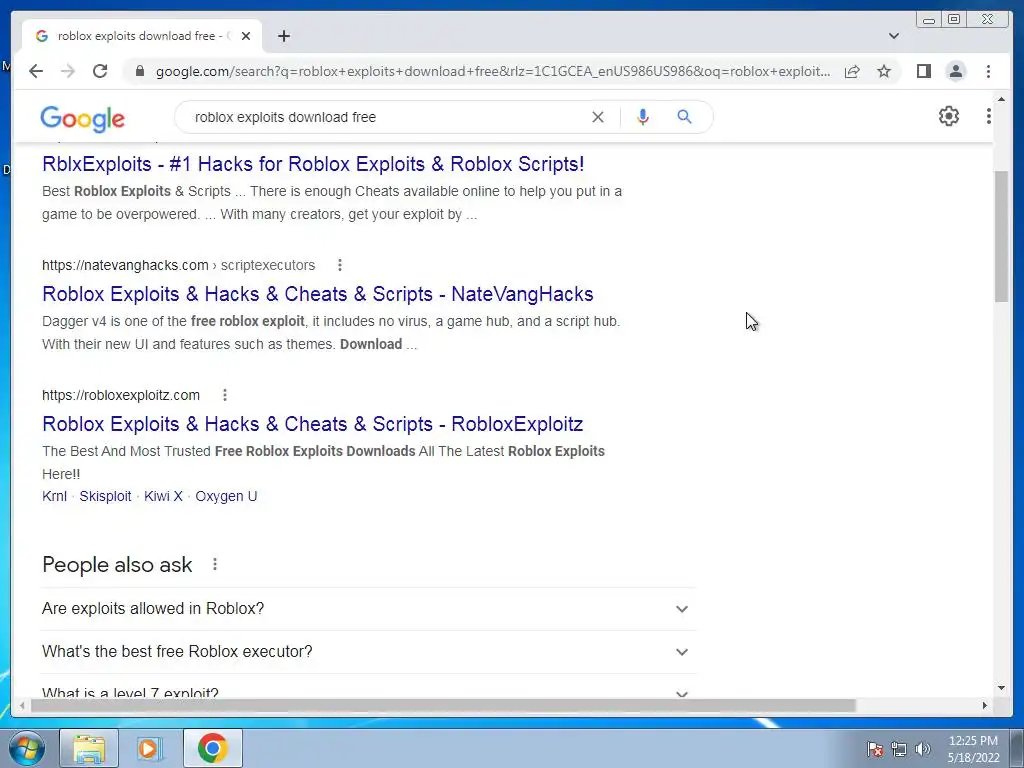Viewport: 1024px width, 768px height.
Task: Launch Windows Media Player from taskbar
Action: click(x=149, y=748)
